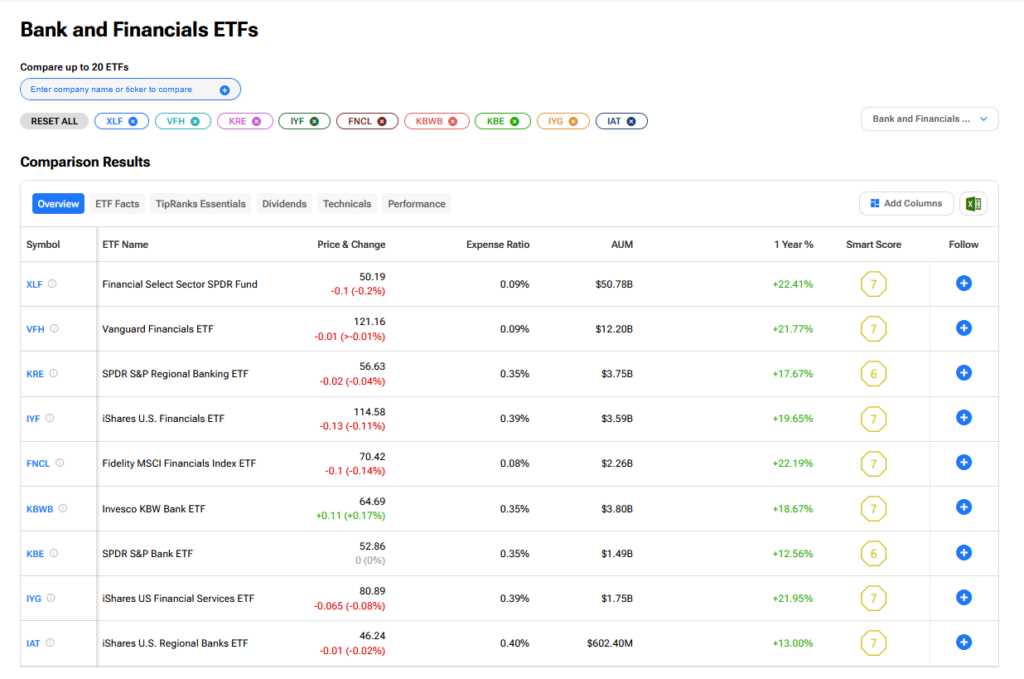
Task: View the Performance tab
Action: coord(417,204)
